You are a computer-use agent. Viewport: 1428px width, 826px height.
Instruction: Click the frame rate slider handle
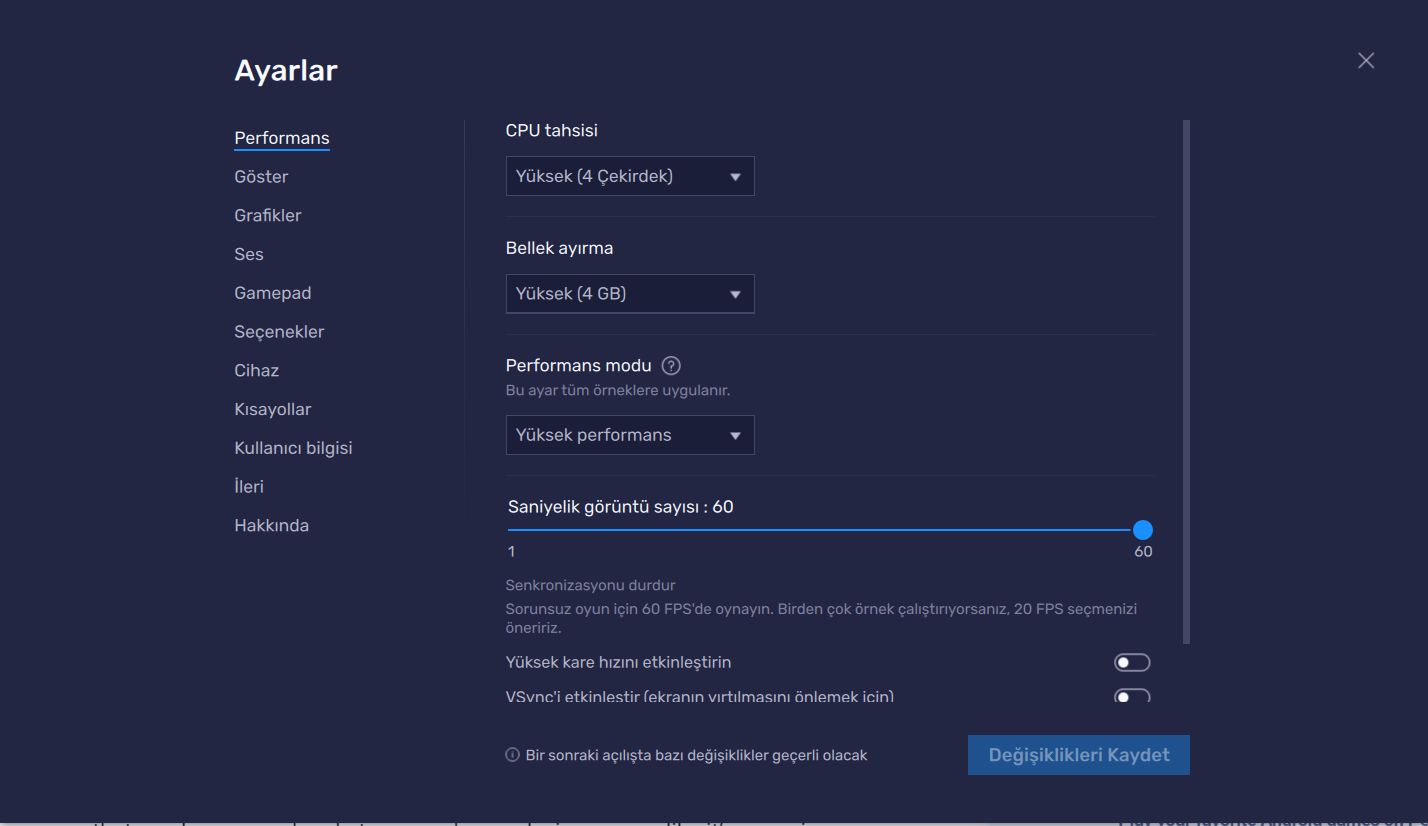pyautogui.click(x=1143, y=530)
